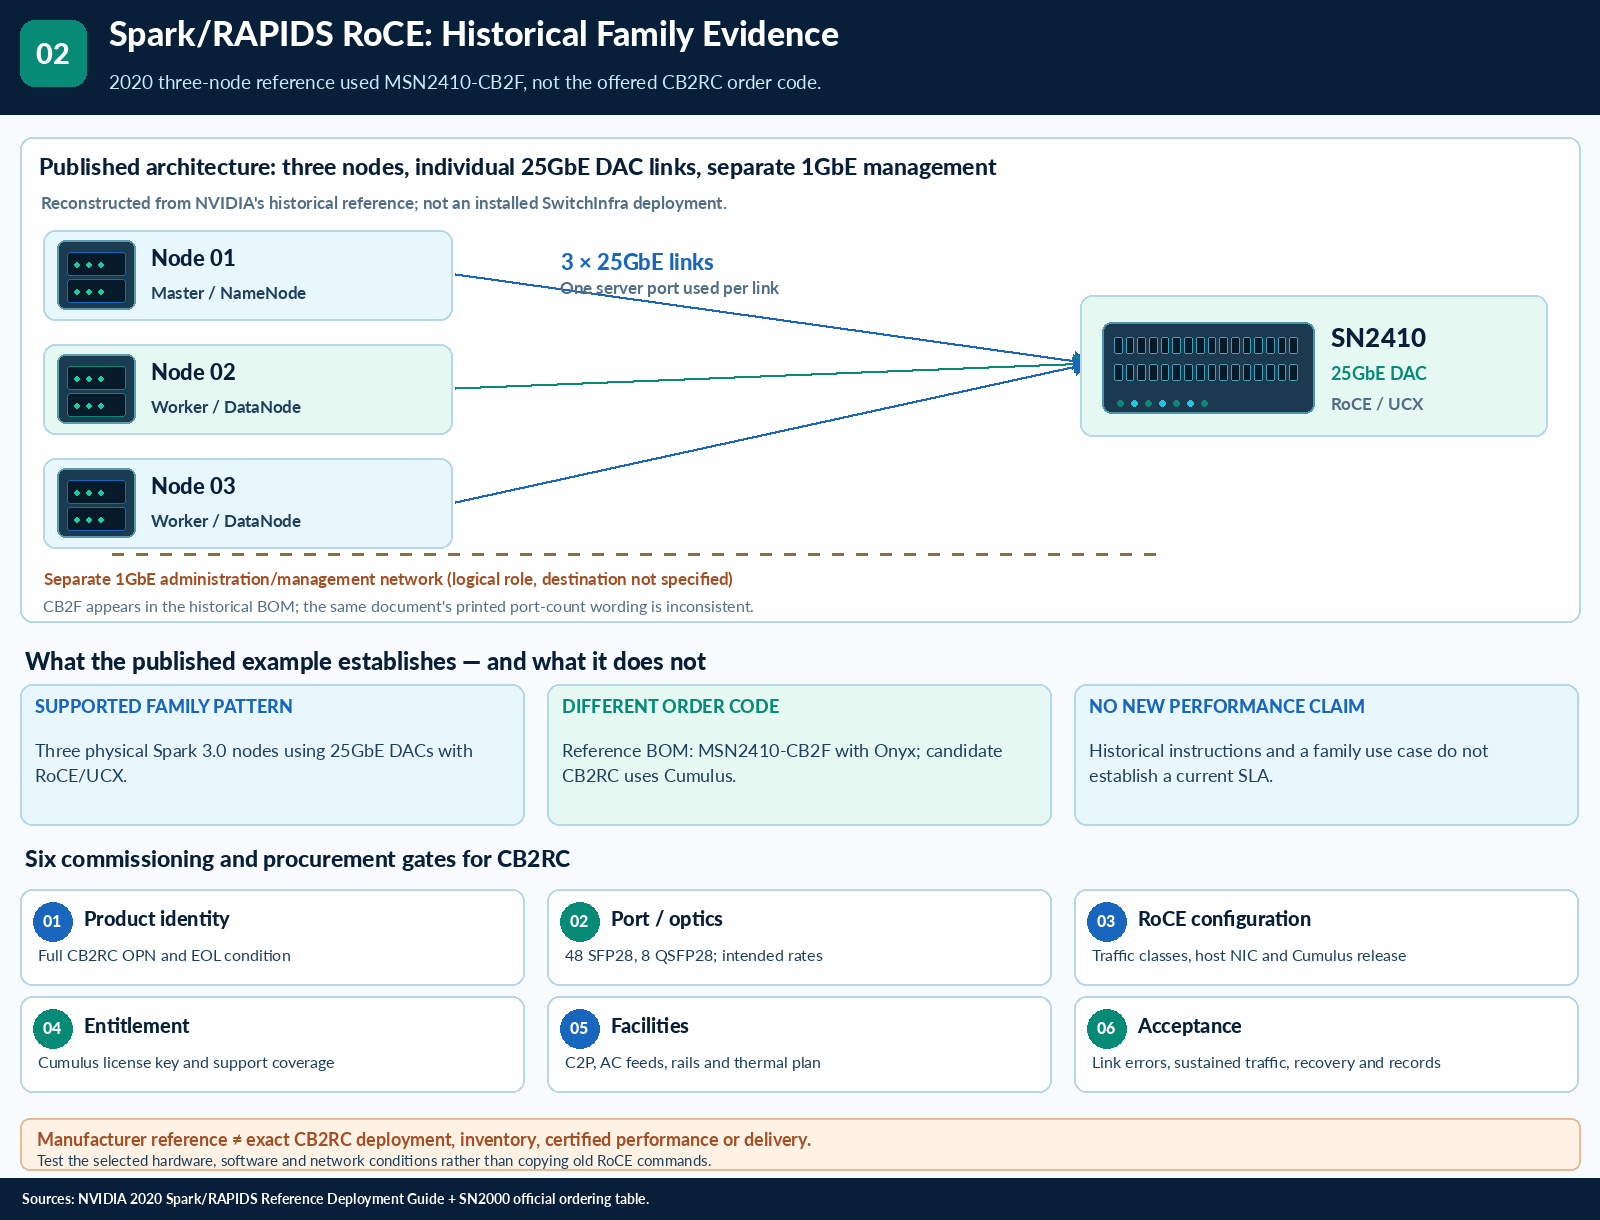The width and height of the screenshot is (1600, 1220).
Task: Click the SN2410 switch name
Action: (x=1378, y=338)
